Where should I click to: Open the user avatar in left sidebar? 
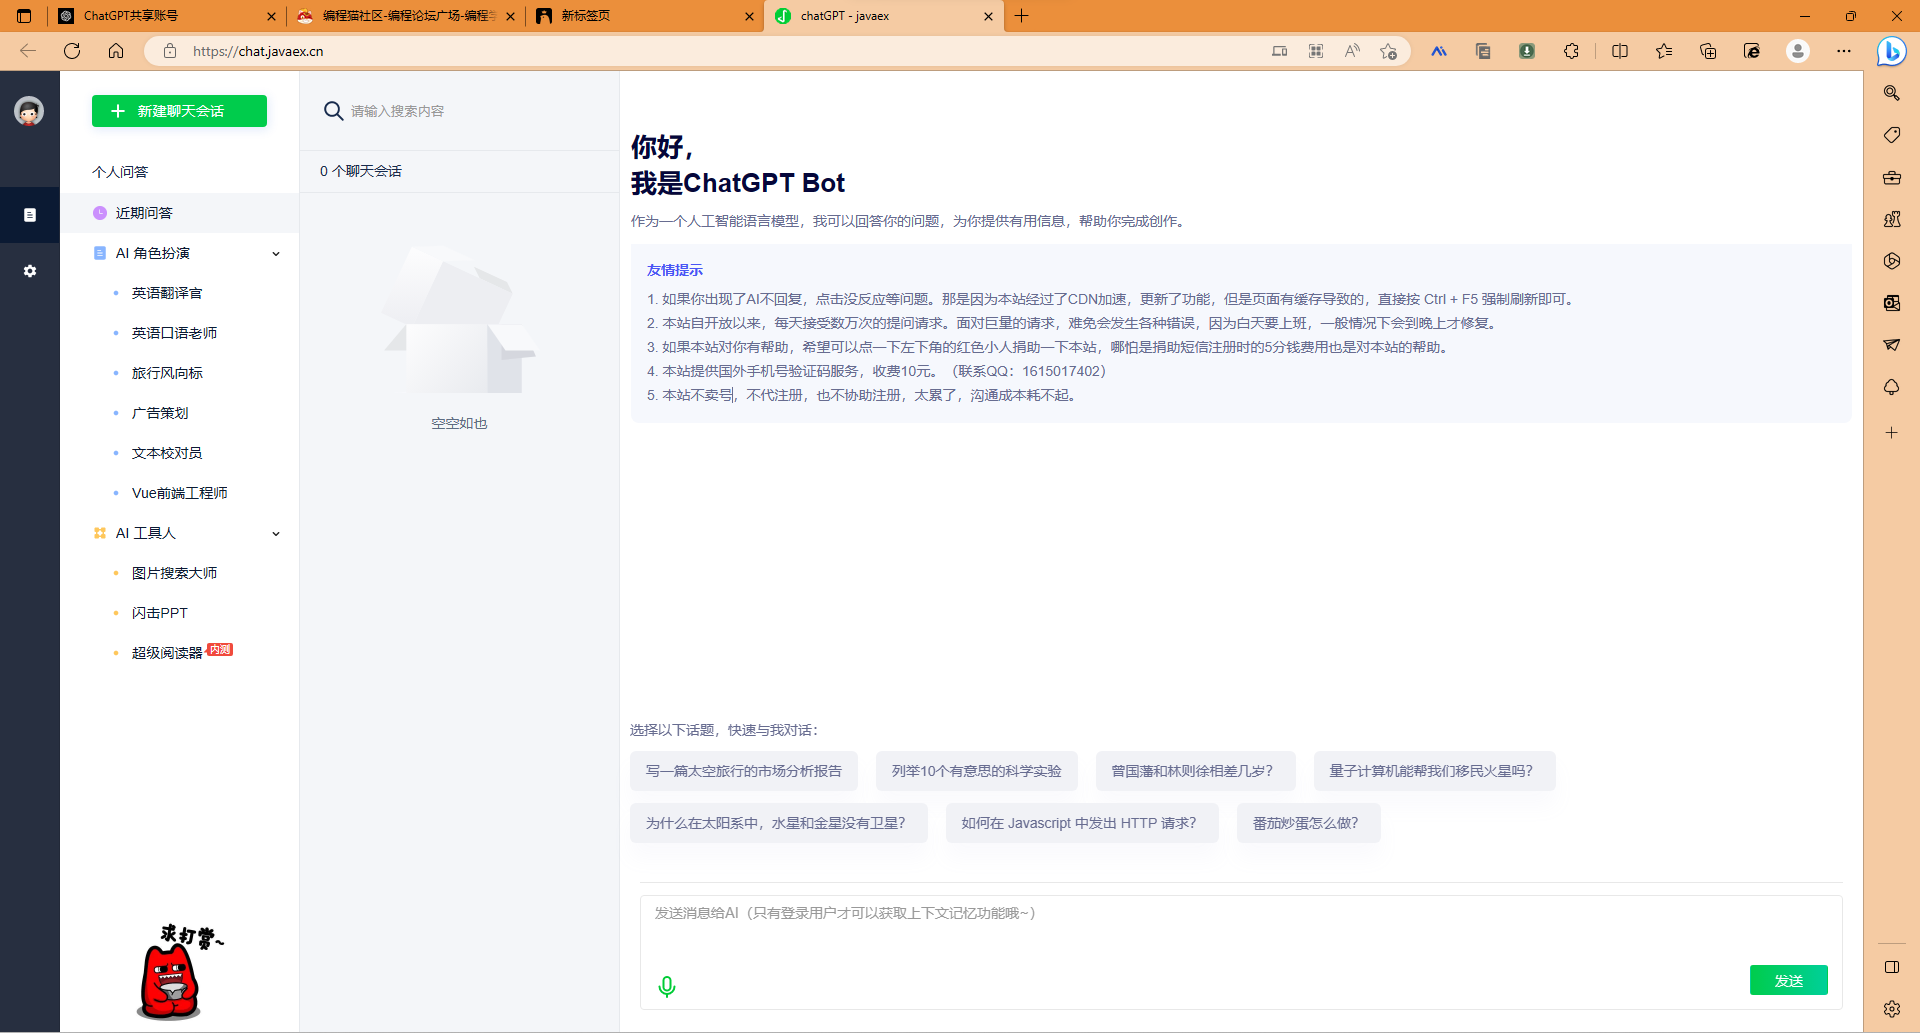29,111
